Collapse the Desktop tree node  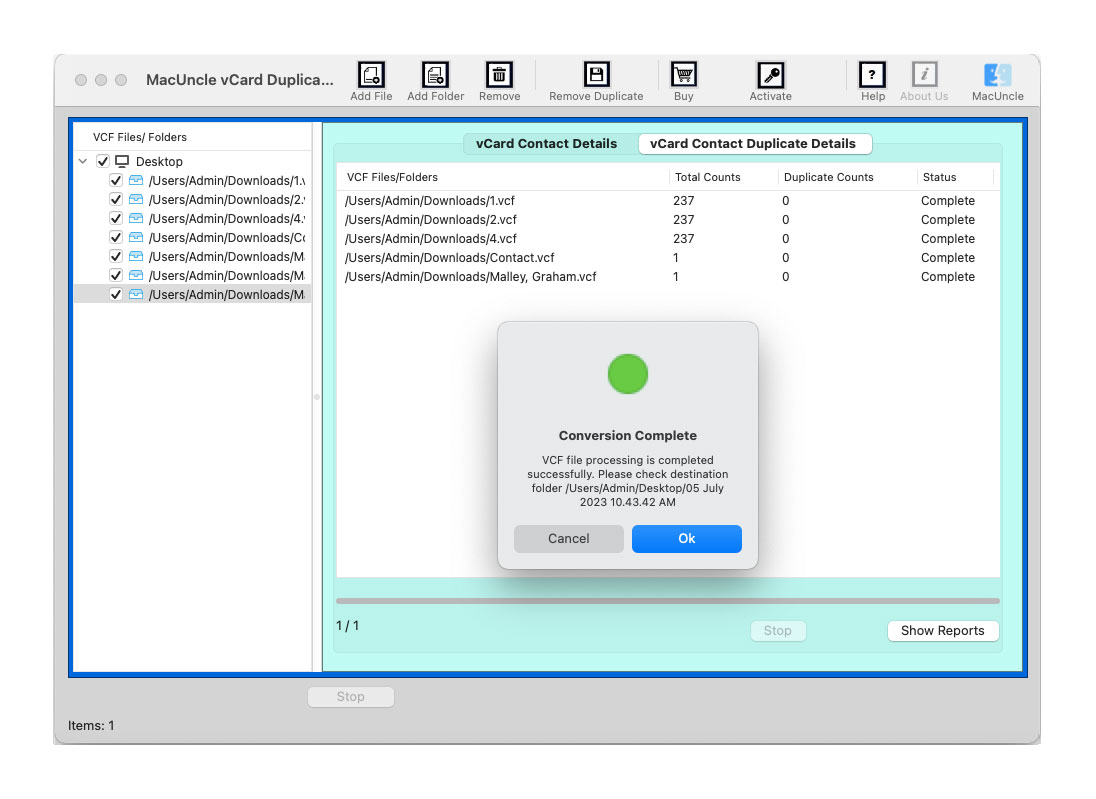coord(83,161)
